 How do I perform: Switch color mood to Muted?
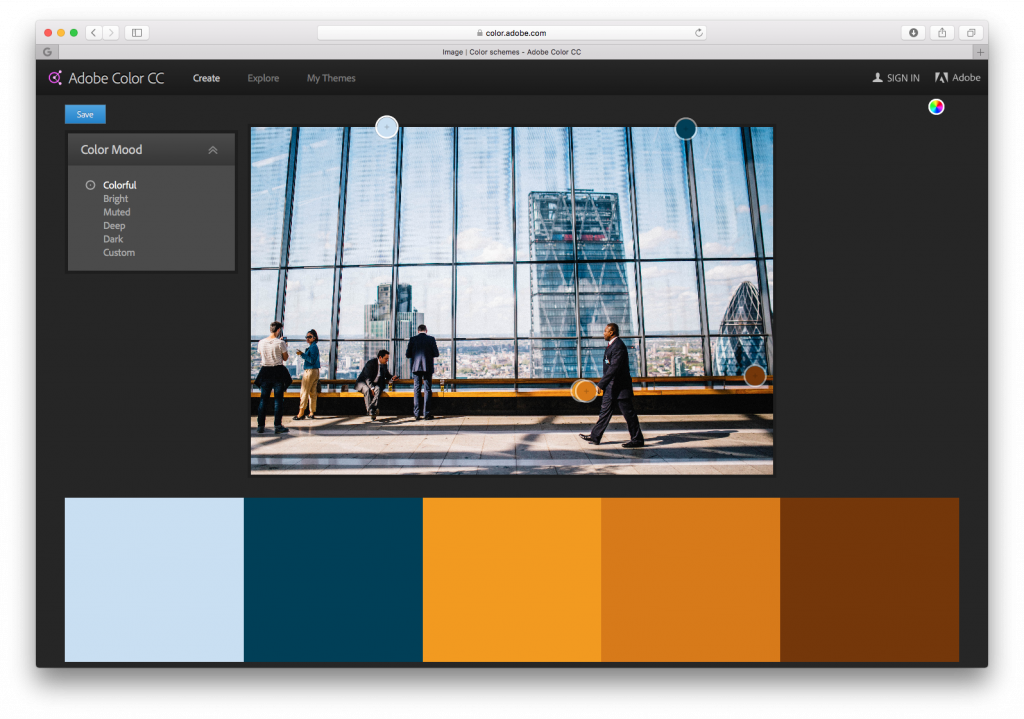(x=116, y=211)
